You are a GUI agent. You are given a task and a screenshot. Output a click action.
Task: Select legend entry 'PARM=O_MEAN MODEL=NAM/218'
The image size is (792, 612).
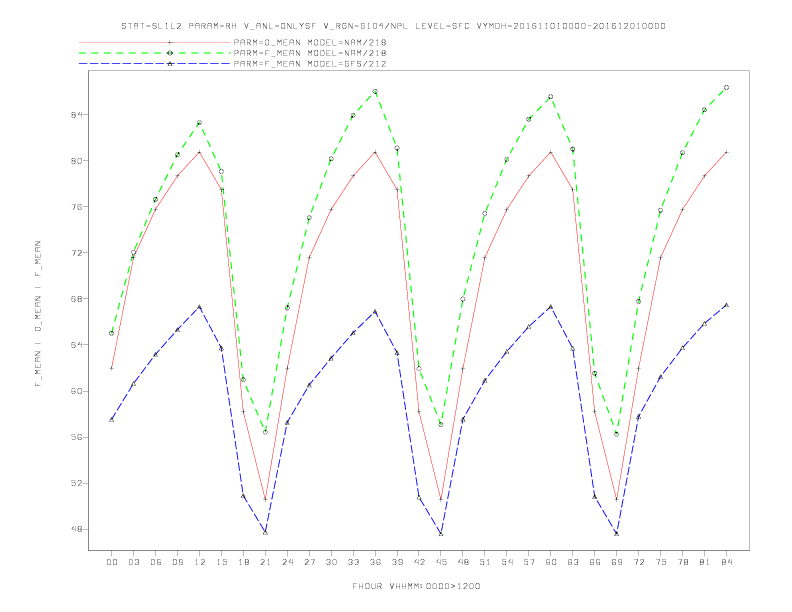tap(310, 42)
